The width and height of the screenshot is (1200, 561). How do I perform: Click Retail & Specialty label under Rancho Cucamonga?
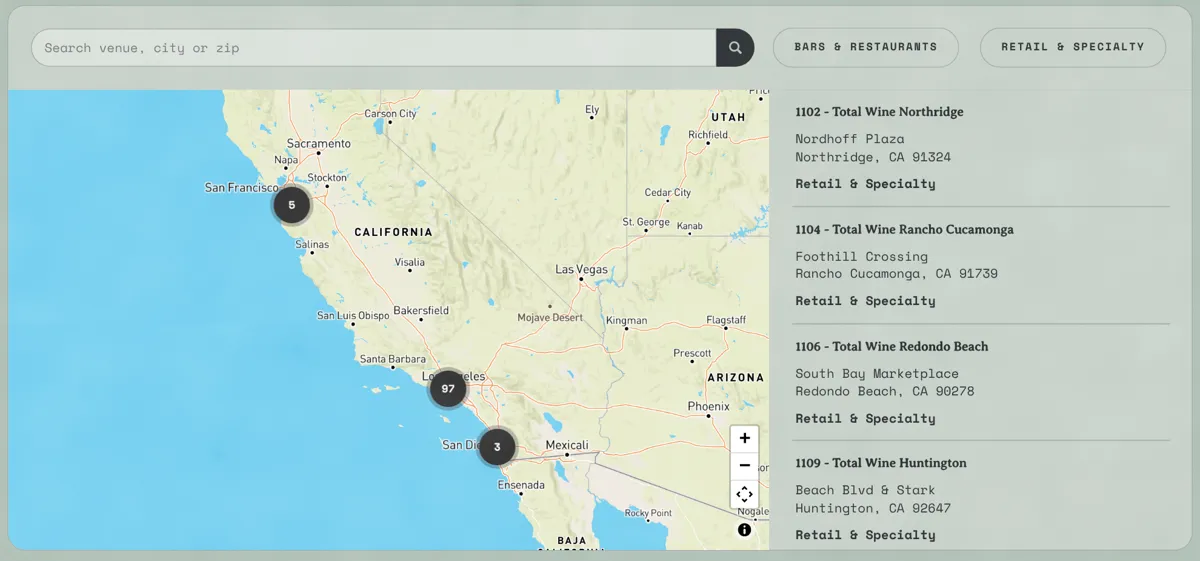pos(866,301)
